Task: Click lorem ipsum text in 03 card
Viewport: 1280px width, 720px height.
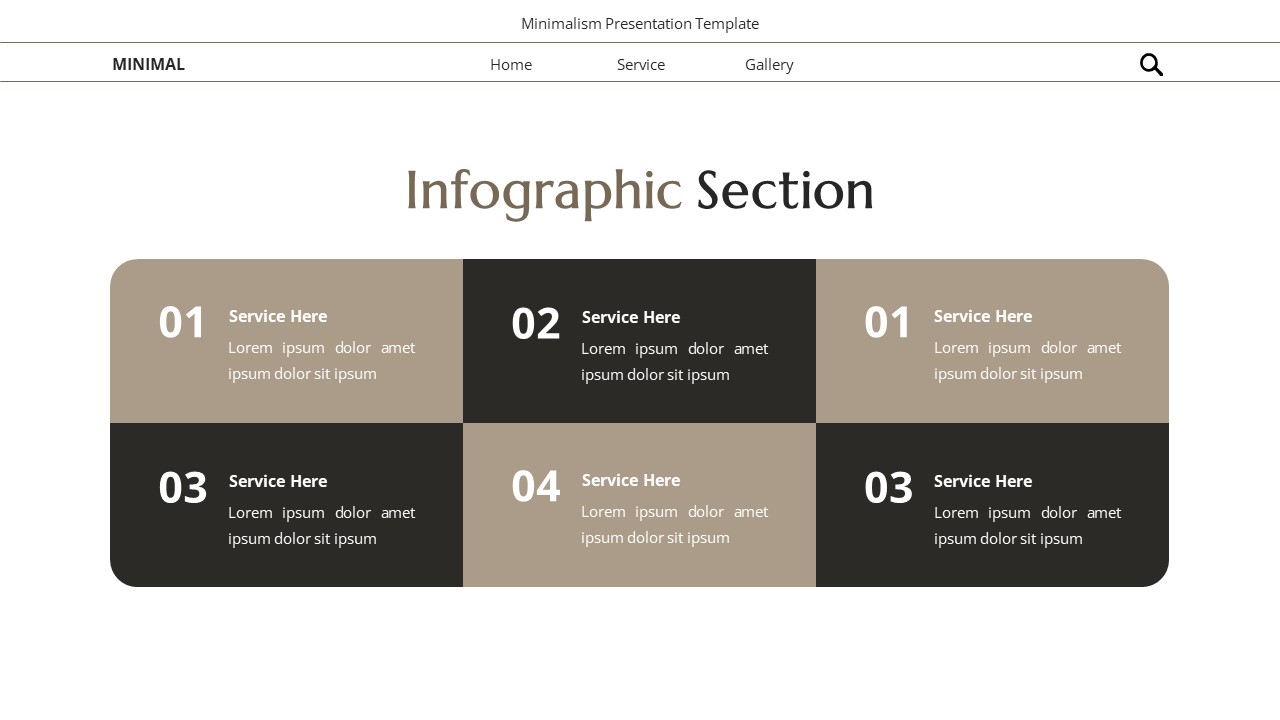Action: tap(321, 525)
